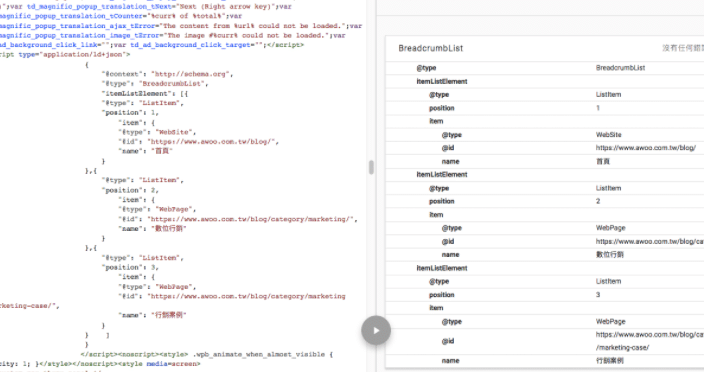Click the style media=screen code line
704x372 pixels.
[x=100, y=364]
